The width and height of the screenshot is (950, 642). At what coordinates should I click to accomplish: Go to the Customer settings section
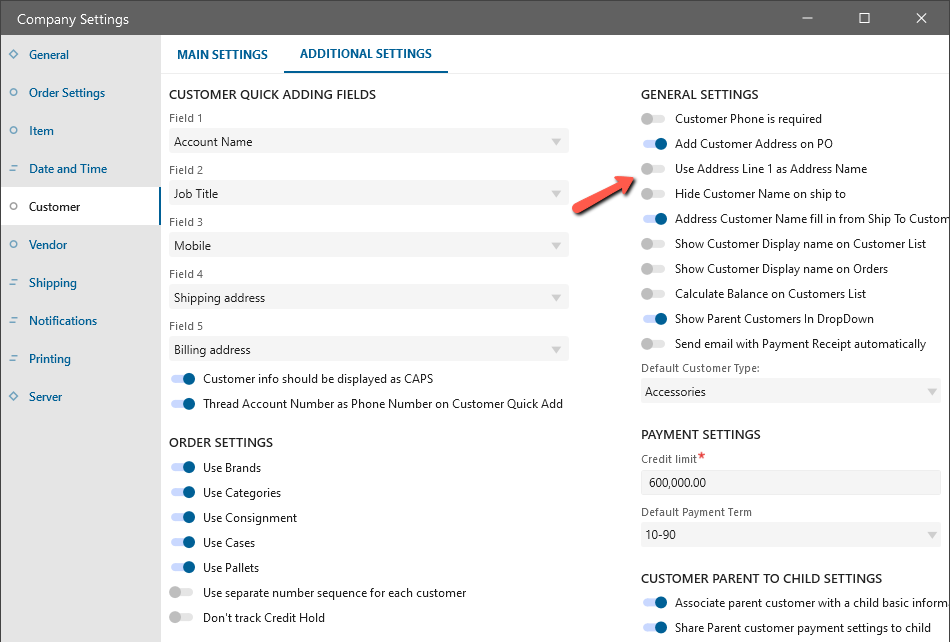pos(54,207)
